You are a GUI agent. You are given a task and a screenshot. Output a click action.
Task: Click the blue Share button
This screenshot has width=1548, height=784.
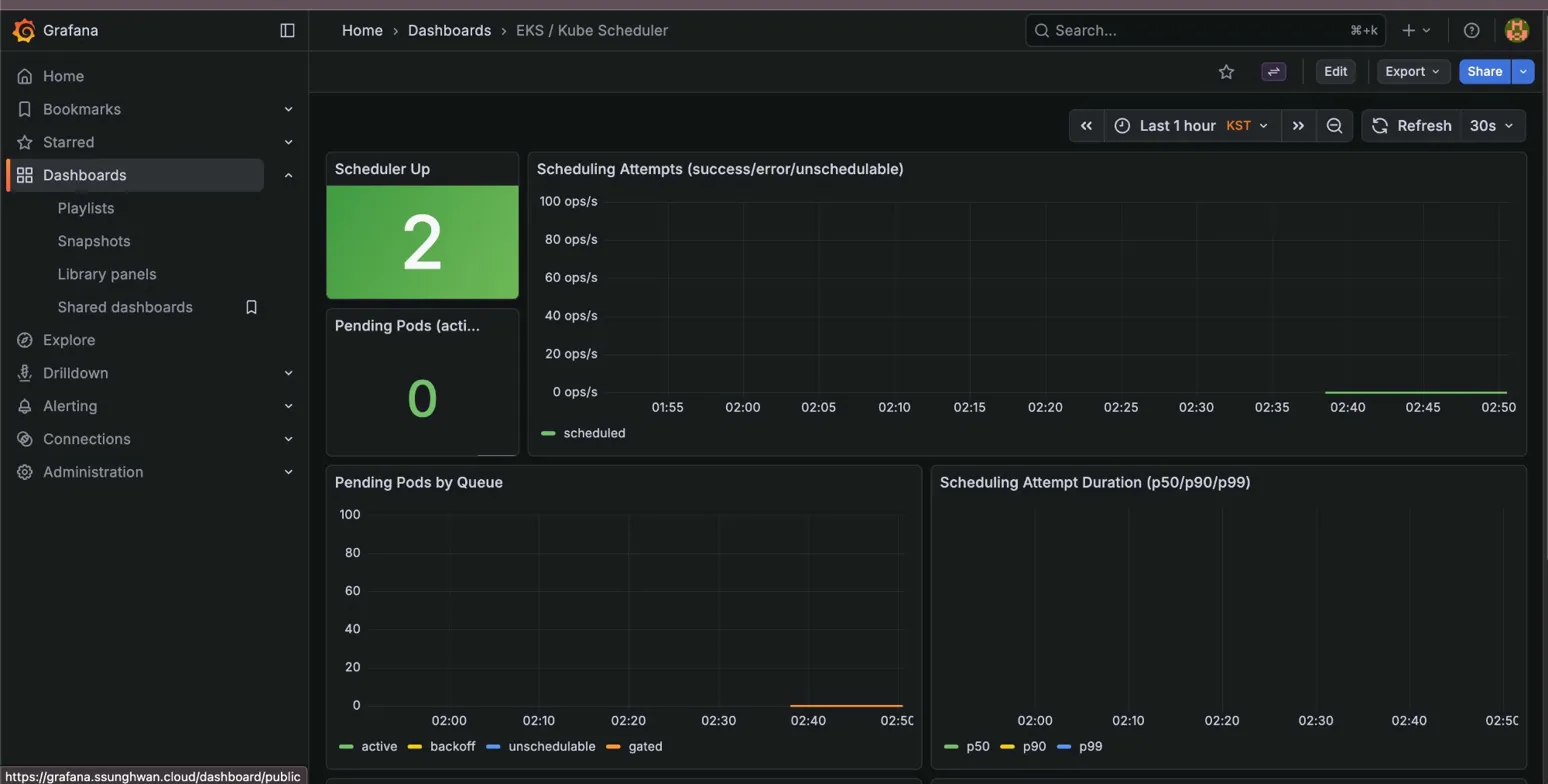tap(1485, 71)
